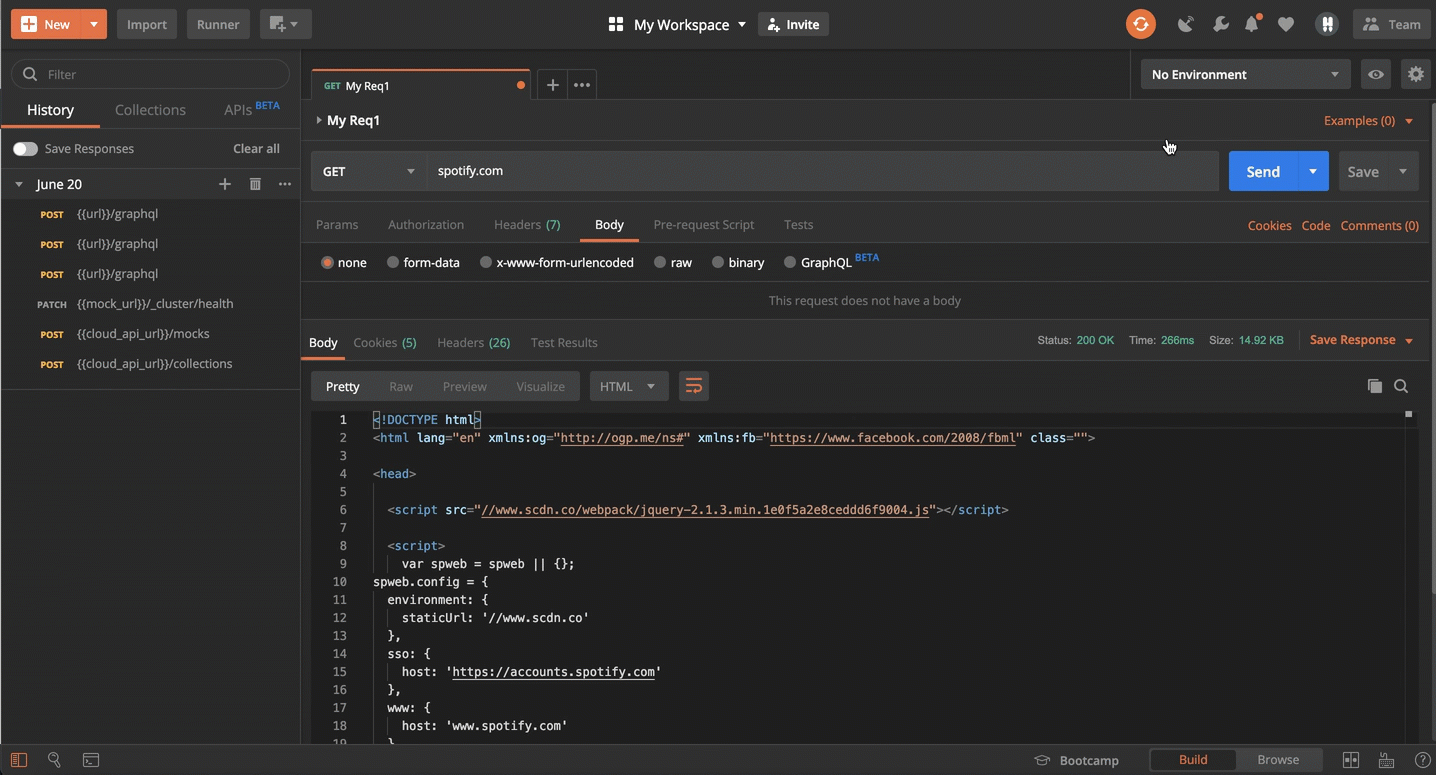
Task: Open the No Environment dropdown
Action: coord(1246,74)
